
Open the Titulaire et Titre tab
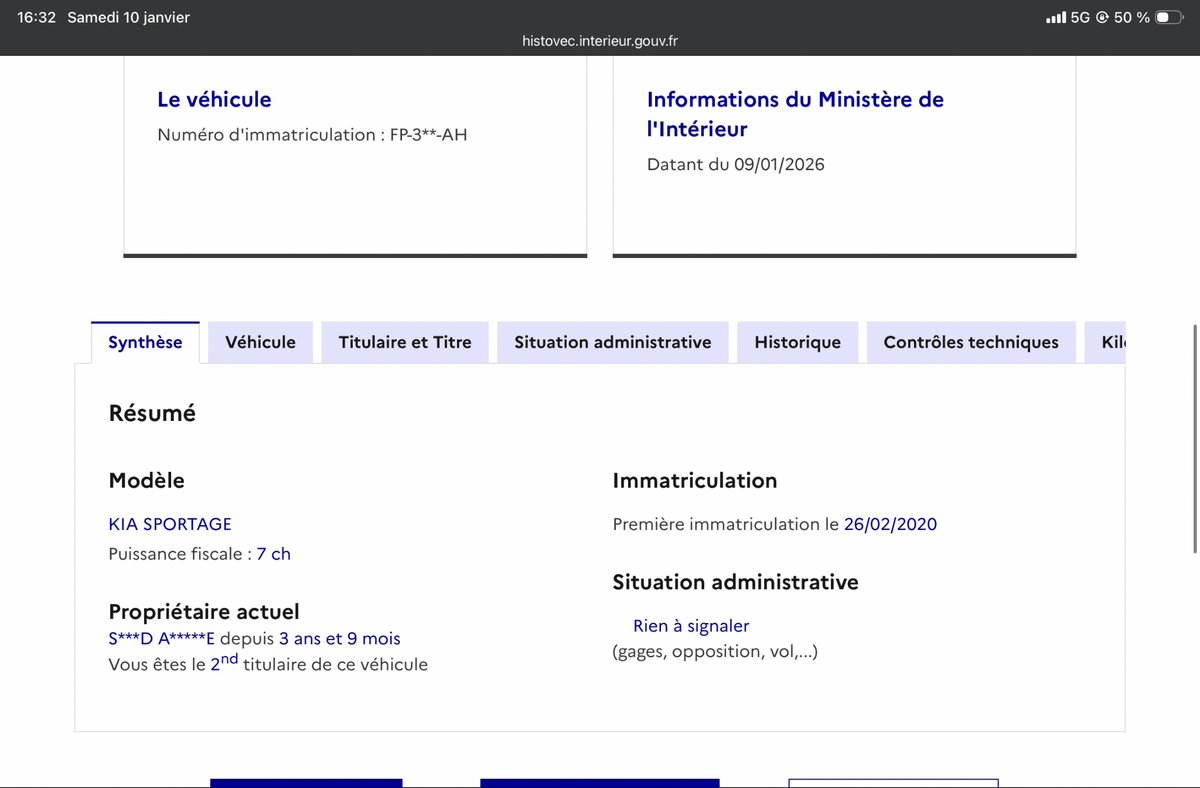tap(404, 342)
